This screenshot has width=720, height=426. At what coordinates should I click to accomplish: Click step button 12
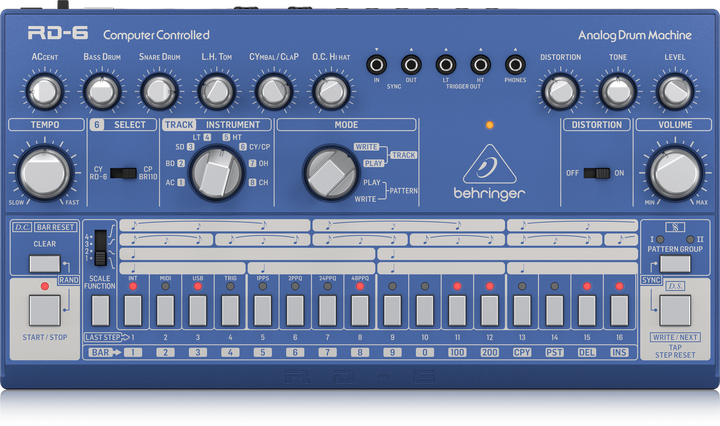point(489,311)
